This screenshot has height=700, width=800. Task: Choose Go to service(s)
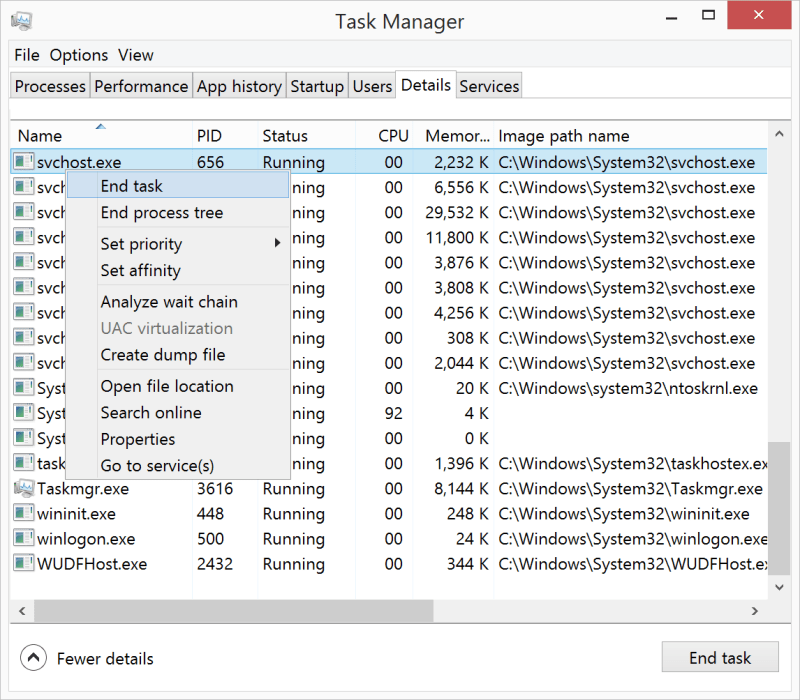(x=178, y=465)
